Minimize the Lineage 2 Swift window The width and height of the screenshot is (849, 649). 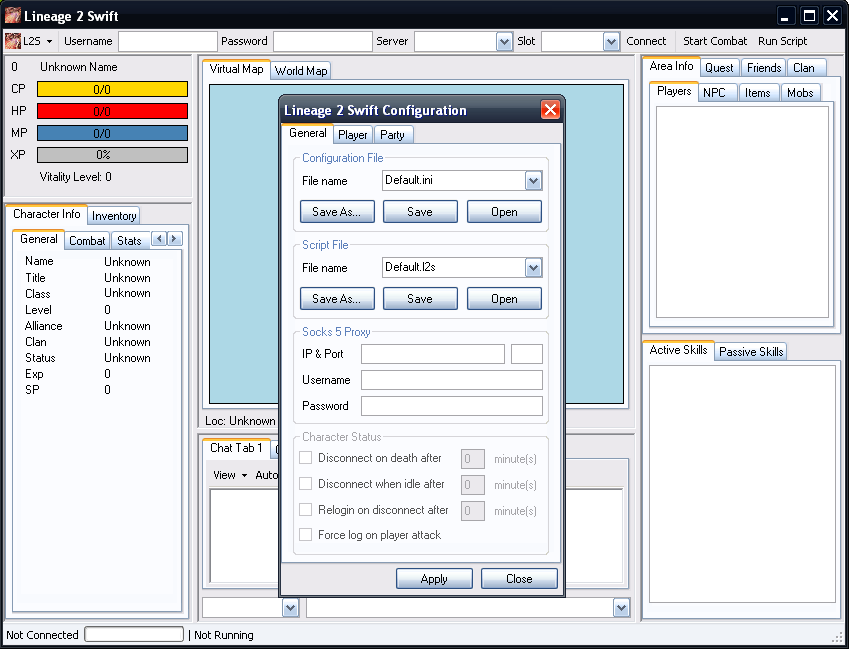click(785, 16)
